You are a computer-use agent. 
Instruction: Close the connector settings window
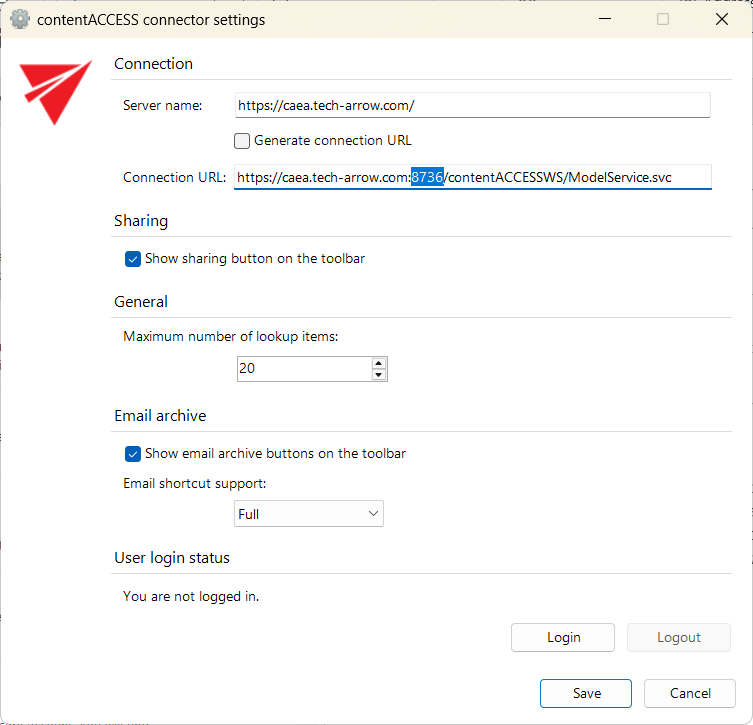click(722, 19)
